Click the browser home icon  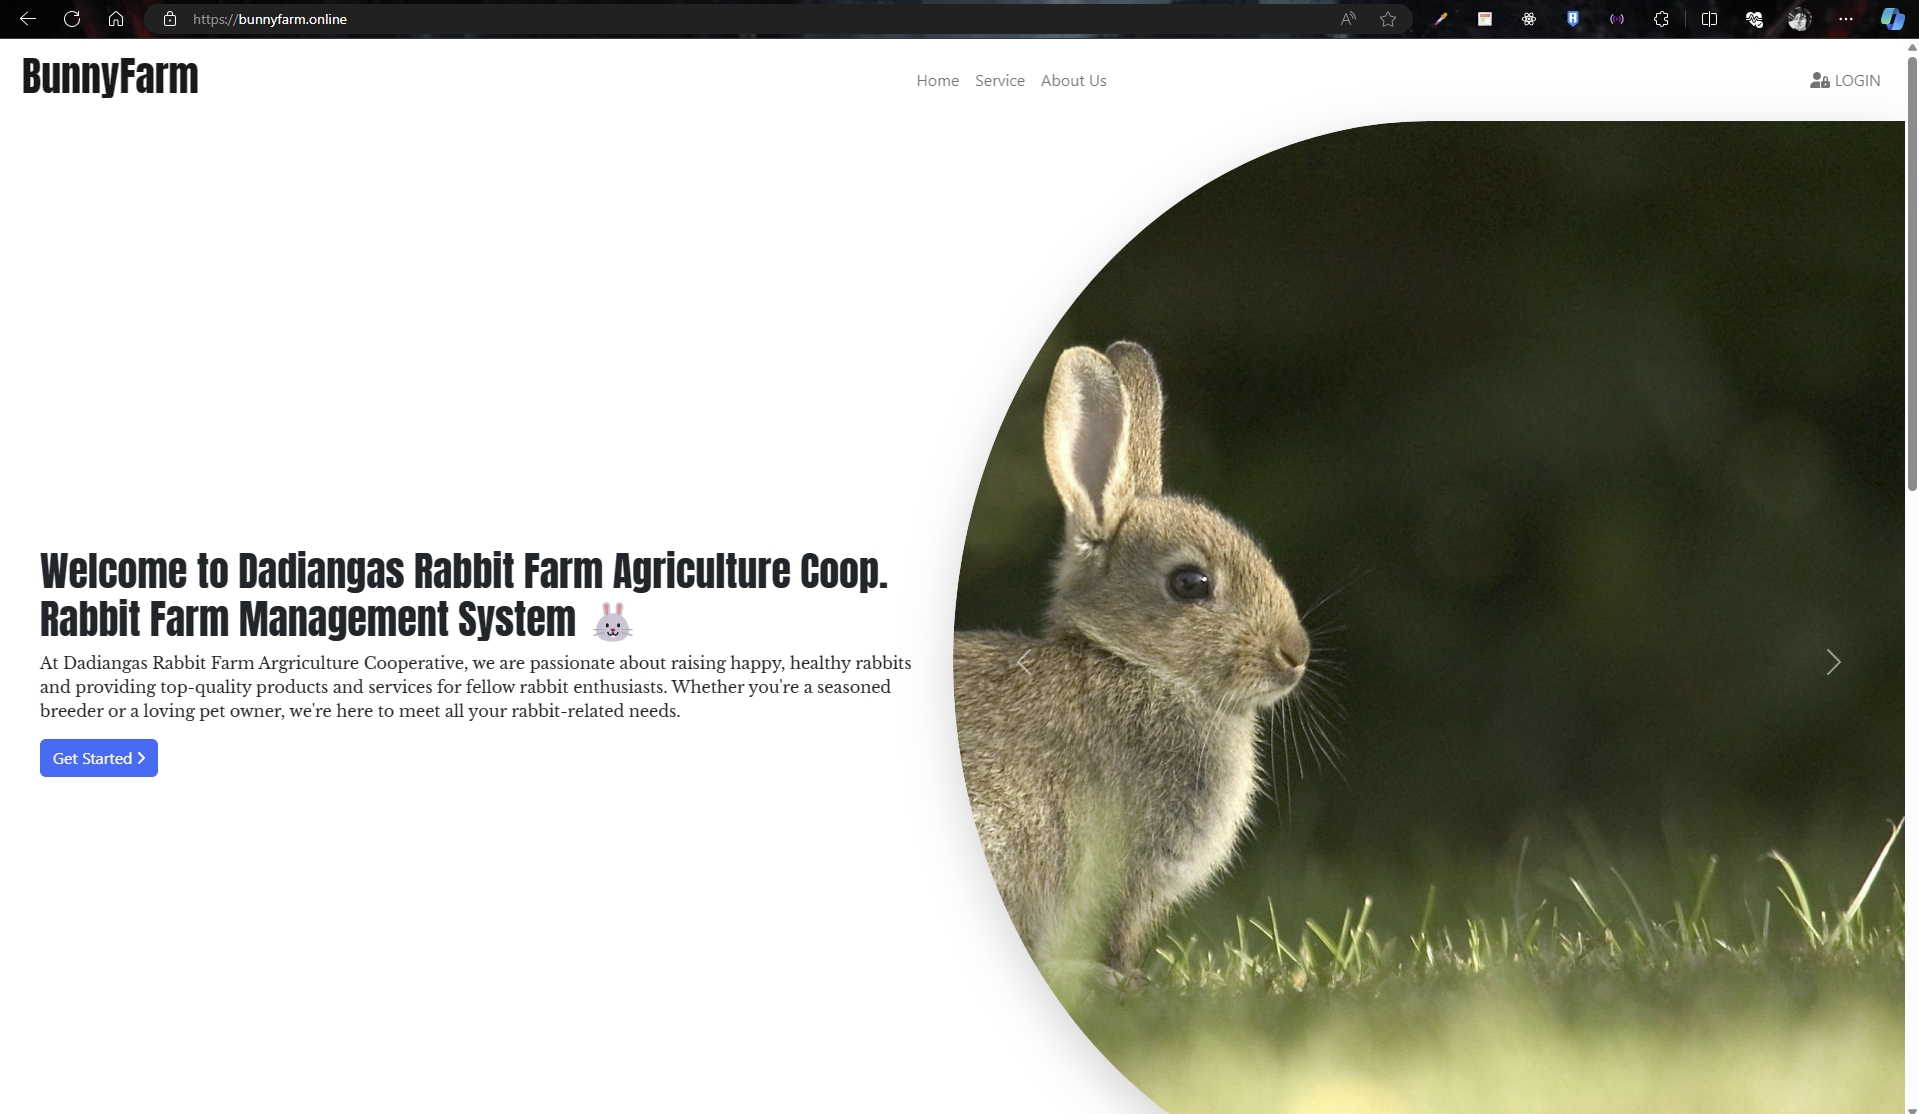pyautogui.click(x=116, y=19)
